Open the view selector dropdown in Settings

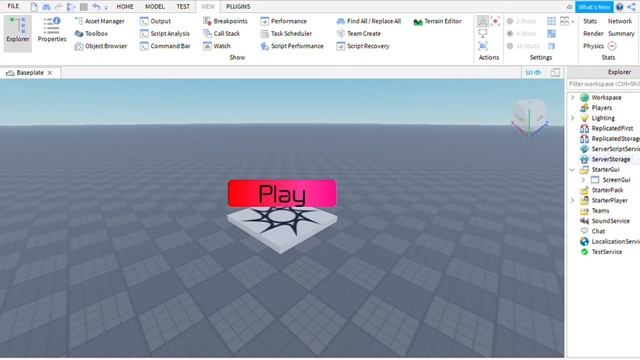click(567, 21)
